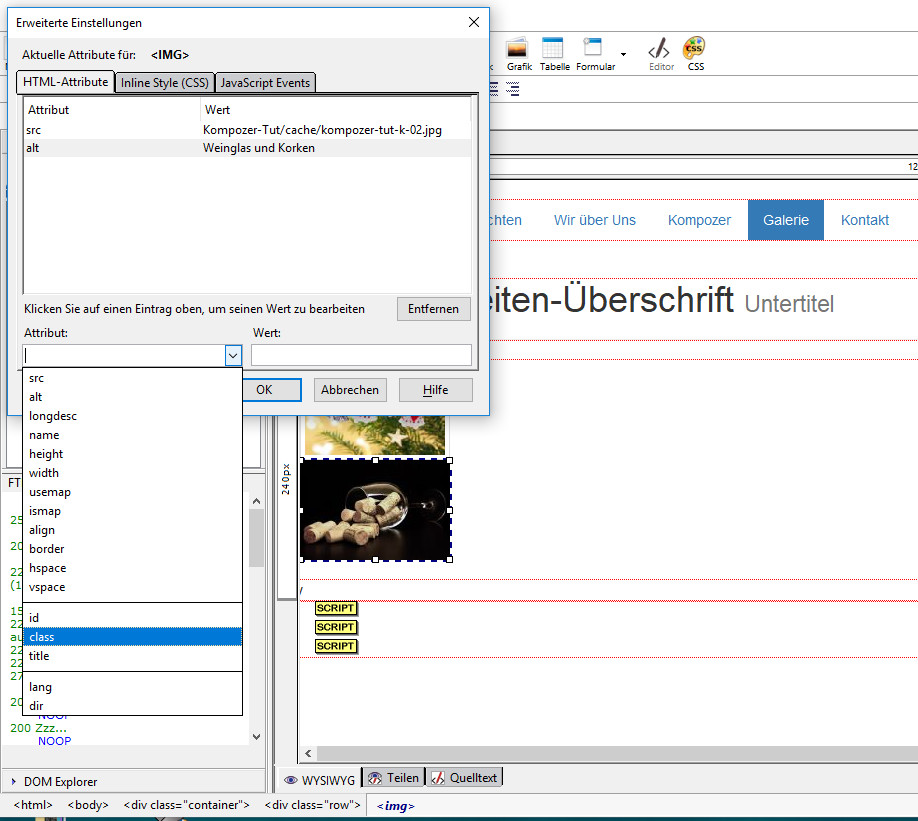Click the third SCRIPT marker
This screenshot has height=821, width=918.
[x=335, y=646]
